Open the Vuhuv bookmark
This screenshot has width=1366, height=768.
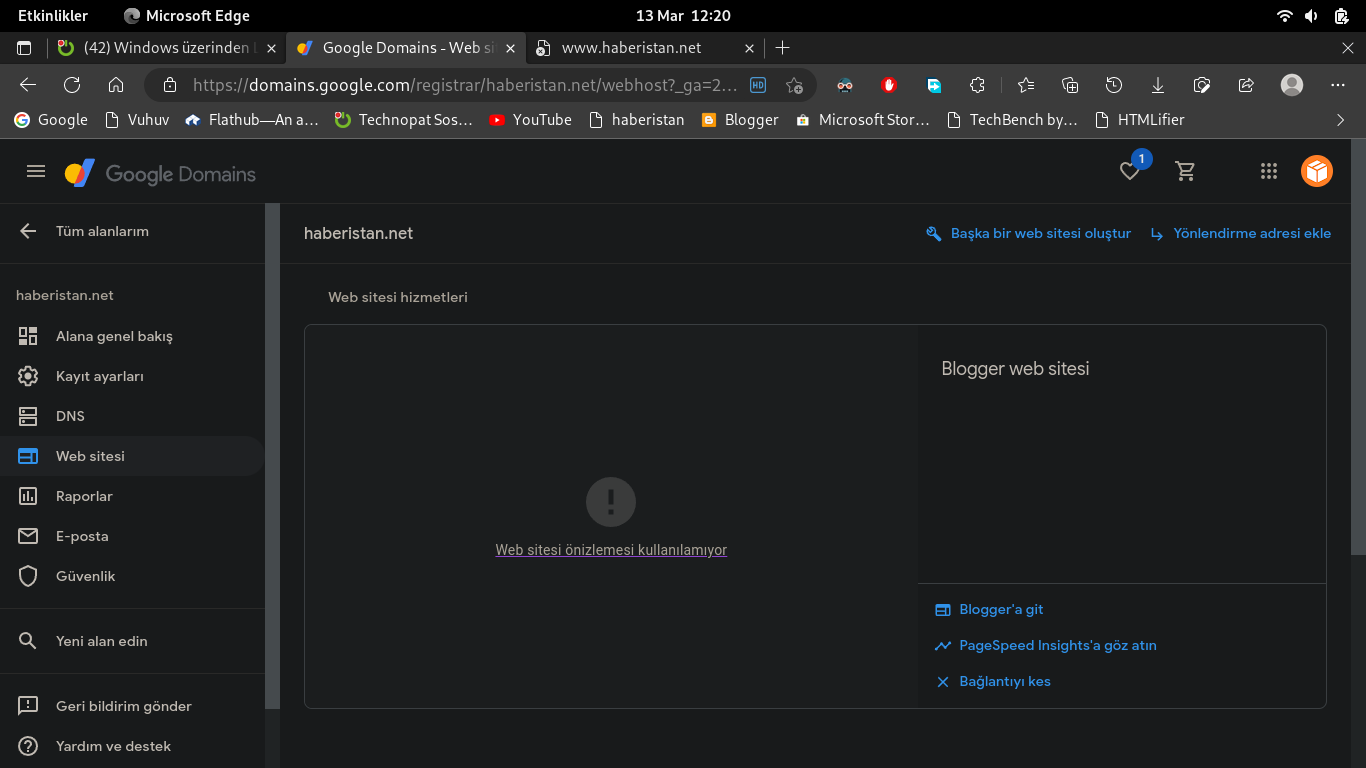pos(136,120)
